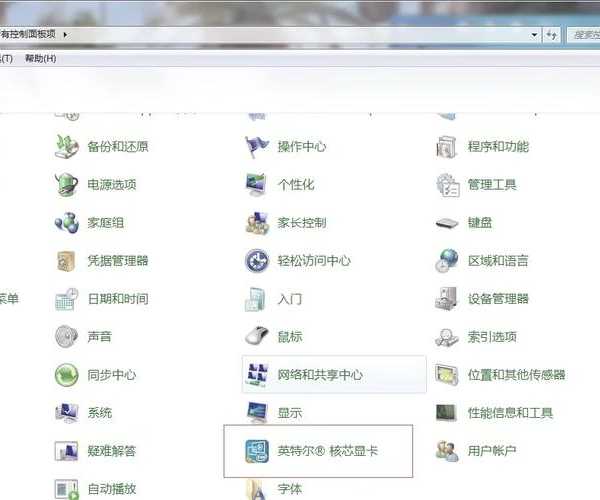Open the 家长控制 link text
This screenshot has height=500, width=600.
302,223
